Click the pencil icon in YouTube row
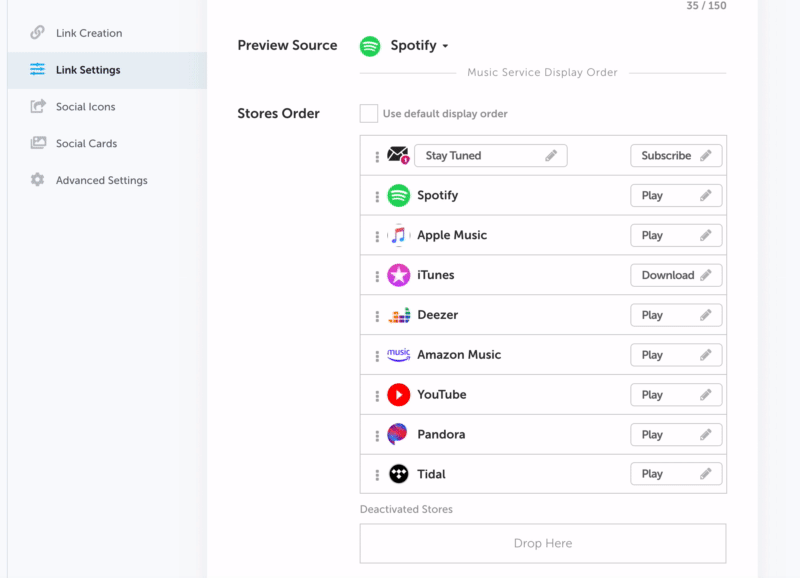800x578 pixels. 706,394
